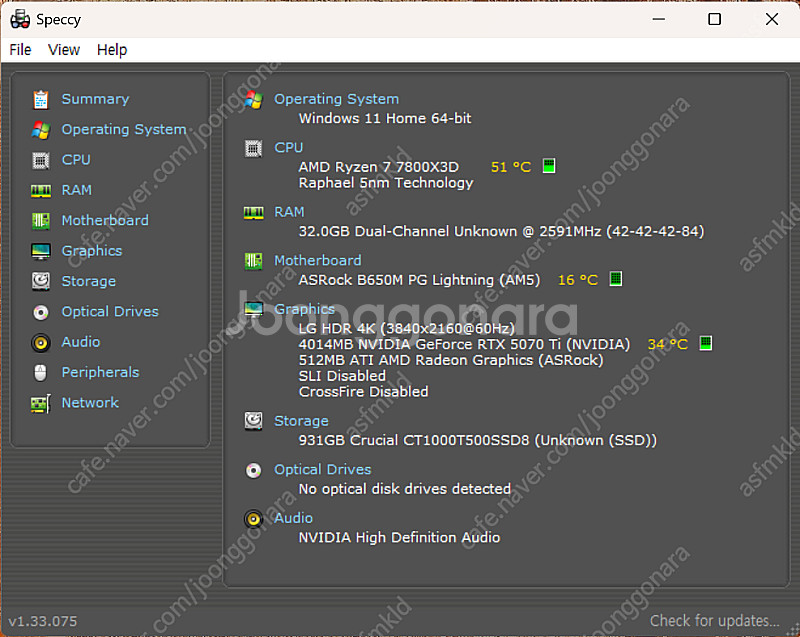The height and width of the screenshot is (637, 800).
Task: Open the Audio heading link in summary
Action: tap(293, 518)
